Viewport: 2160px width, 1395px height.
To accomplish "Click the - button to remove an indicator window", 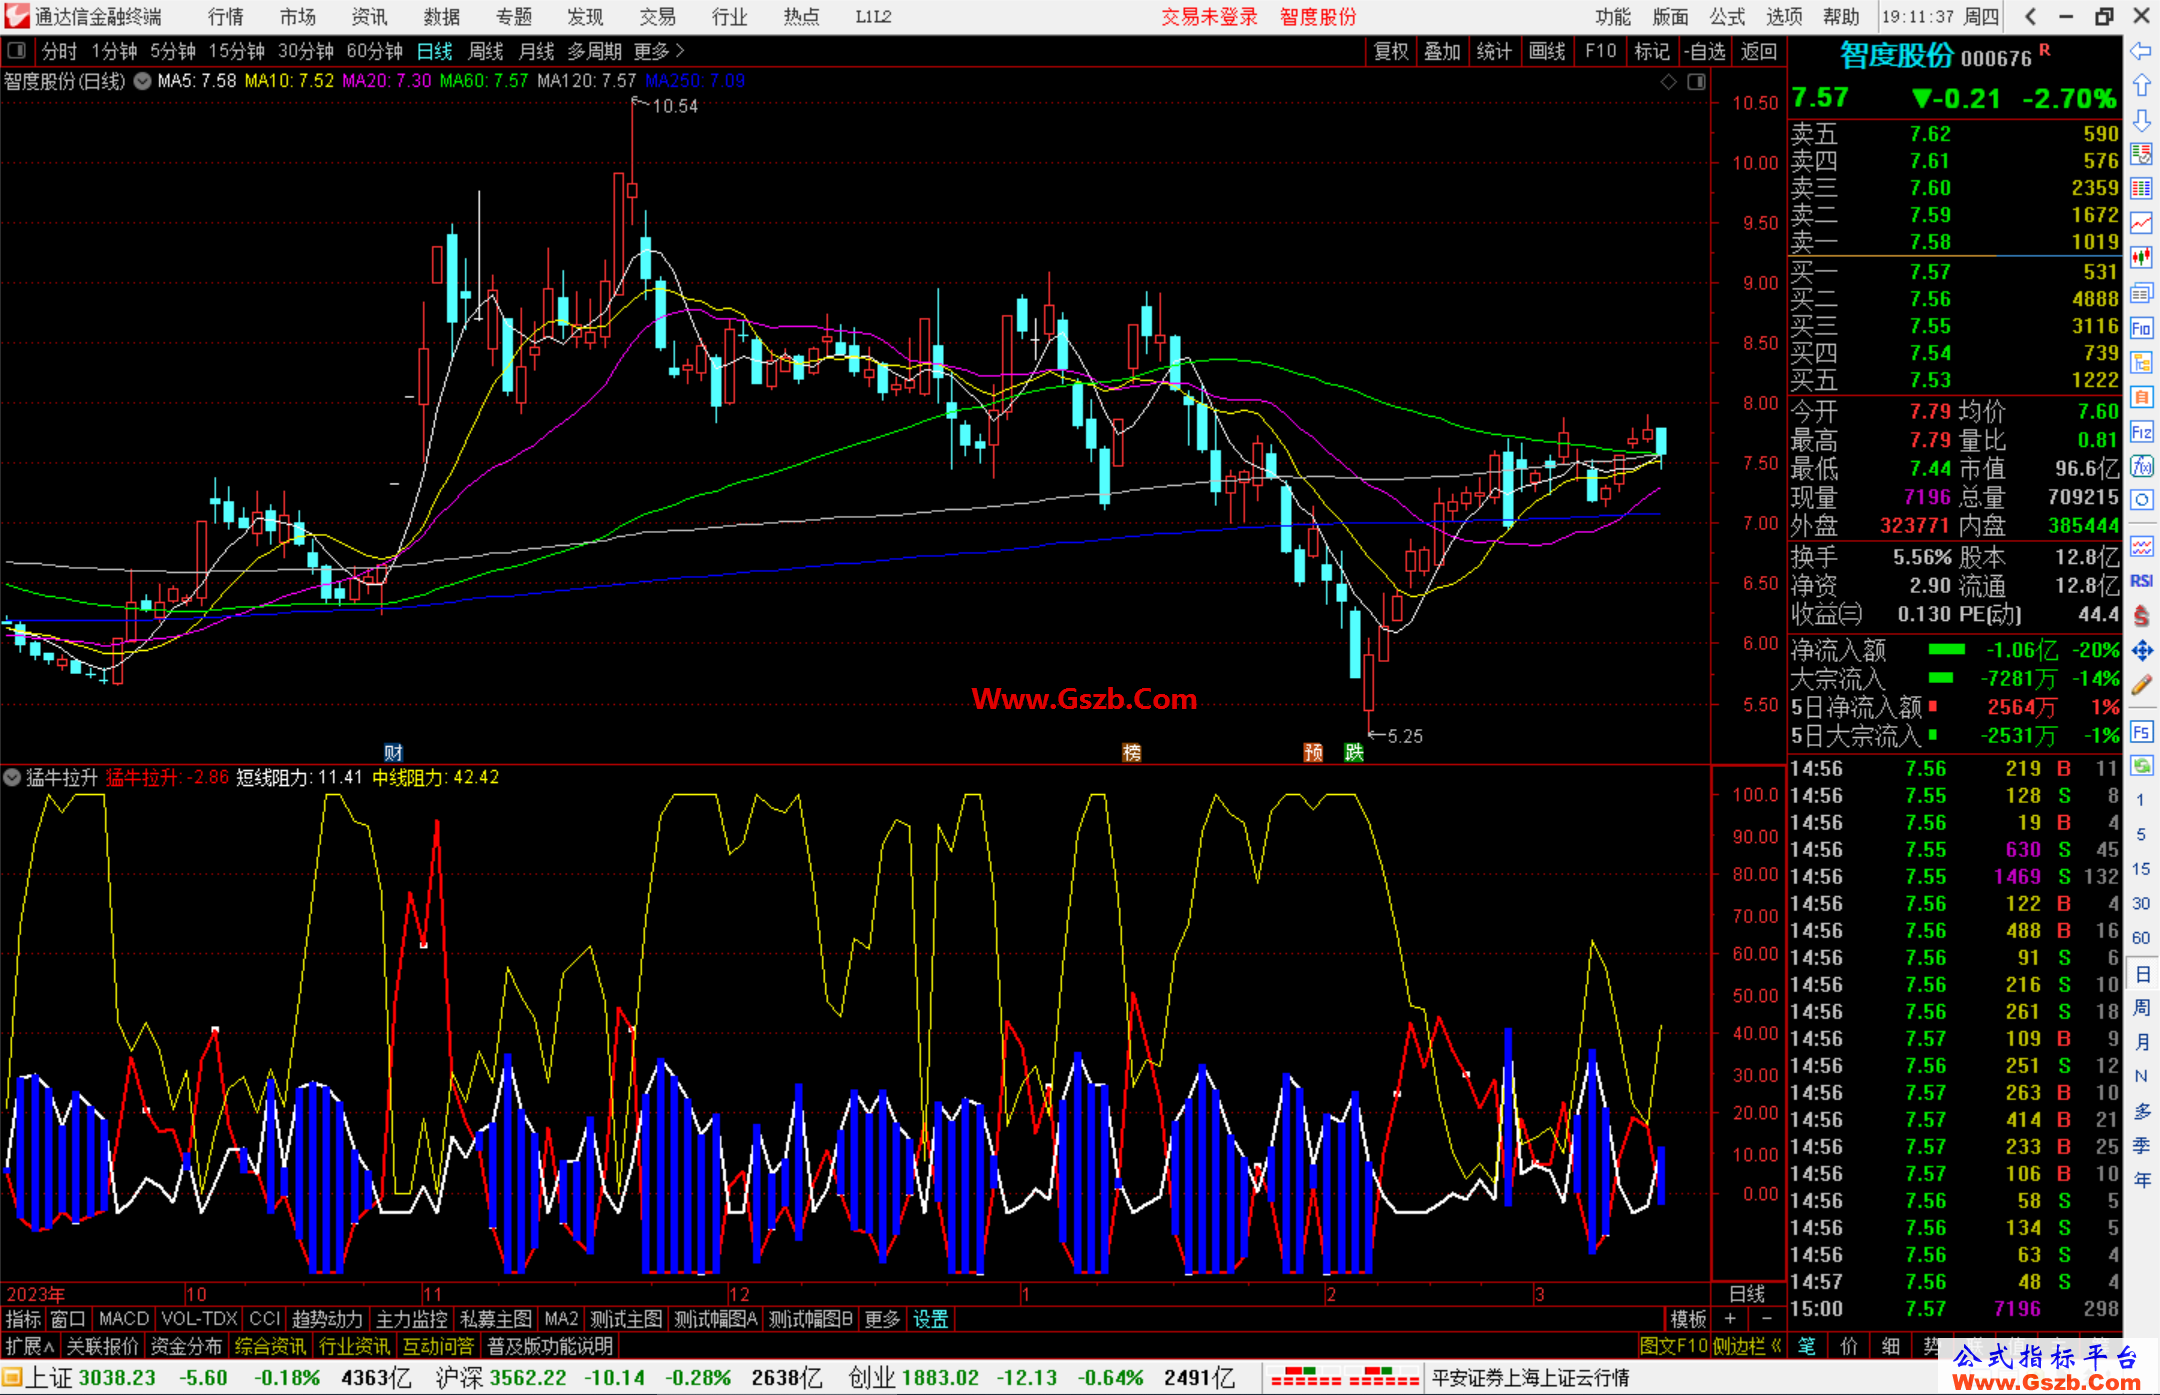I will point(1766,1319).
